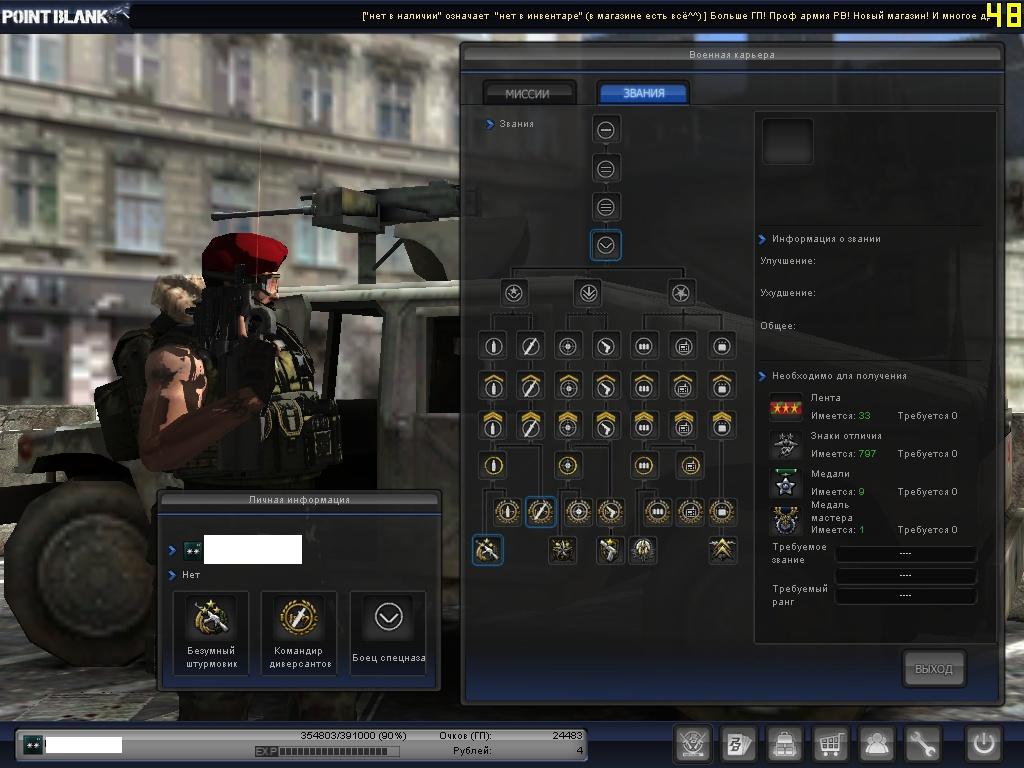Select the highlighted rifle title at tree's bottom-left
The width and height of the screenshot is (1024, 768).
click(487, 549)
